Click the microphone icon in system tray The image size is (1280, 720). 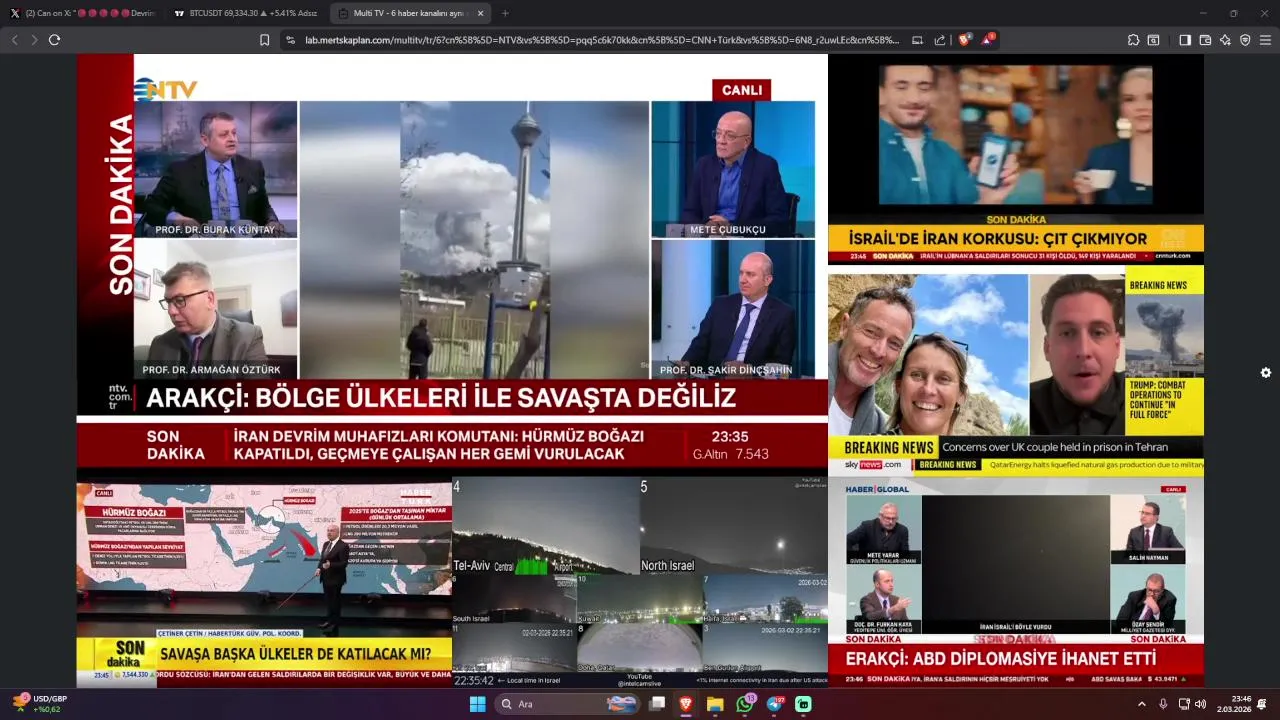[x=1163, y=704]
